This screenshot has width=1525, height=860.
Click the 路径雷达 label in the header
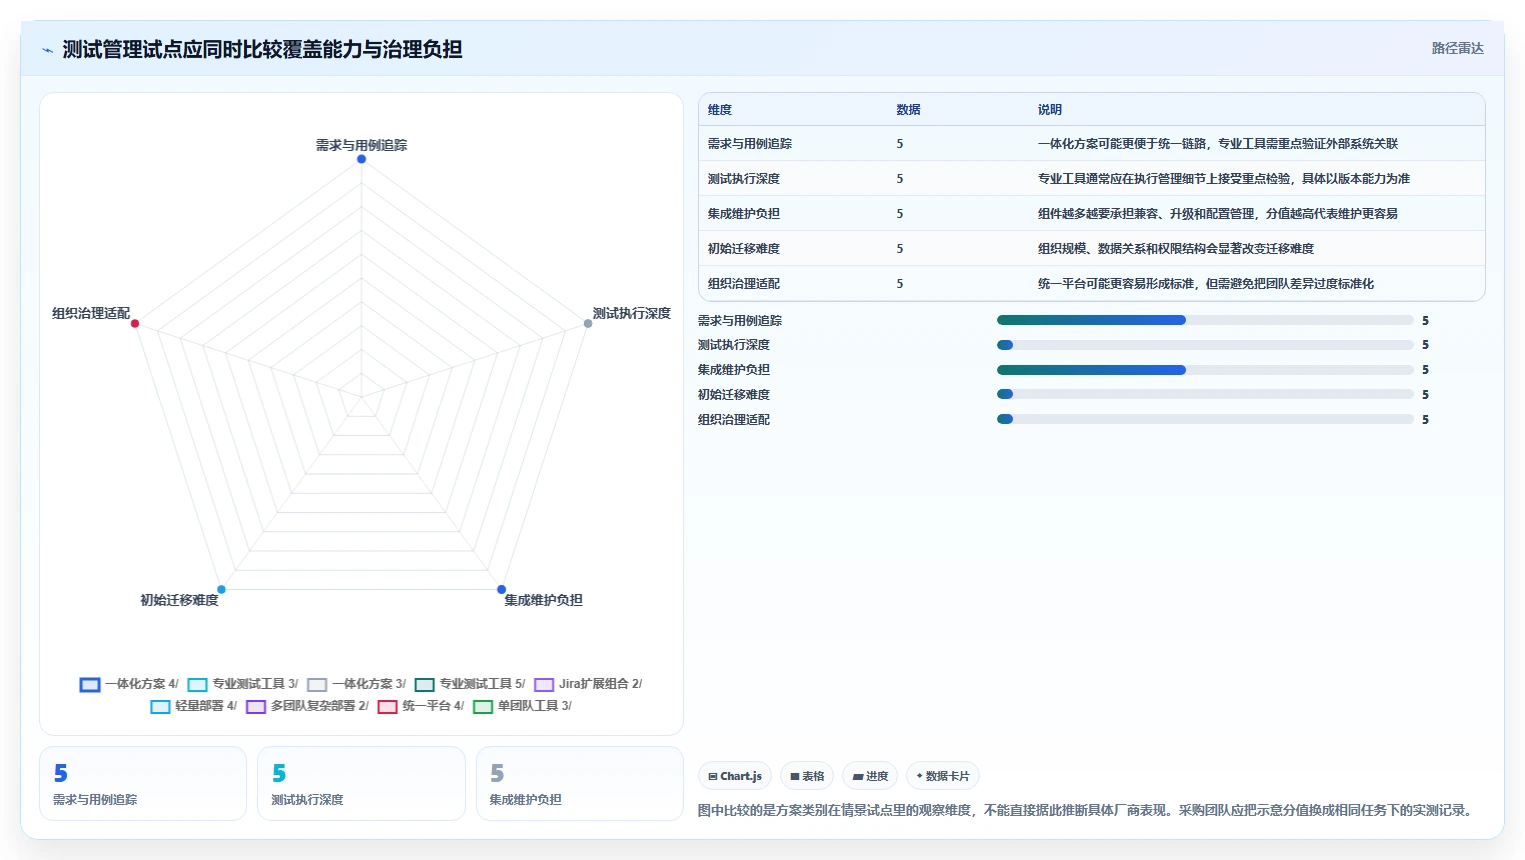(x=1457, y=48)
